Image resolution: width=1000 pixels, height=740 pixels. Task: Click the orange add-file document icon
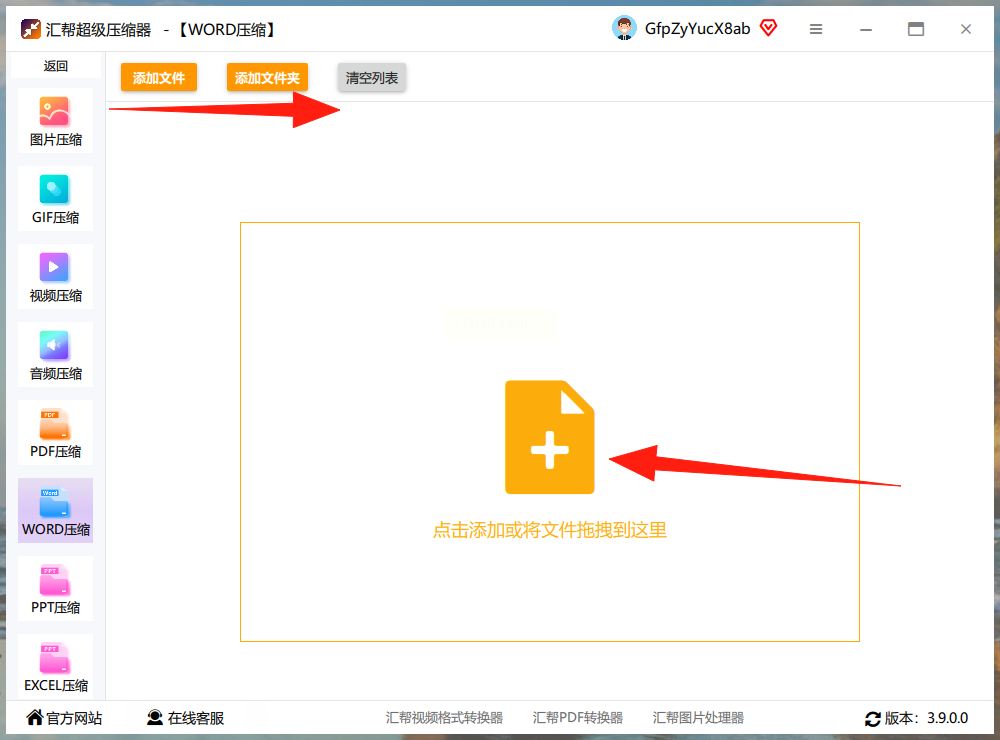(x=550, y=437)
